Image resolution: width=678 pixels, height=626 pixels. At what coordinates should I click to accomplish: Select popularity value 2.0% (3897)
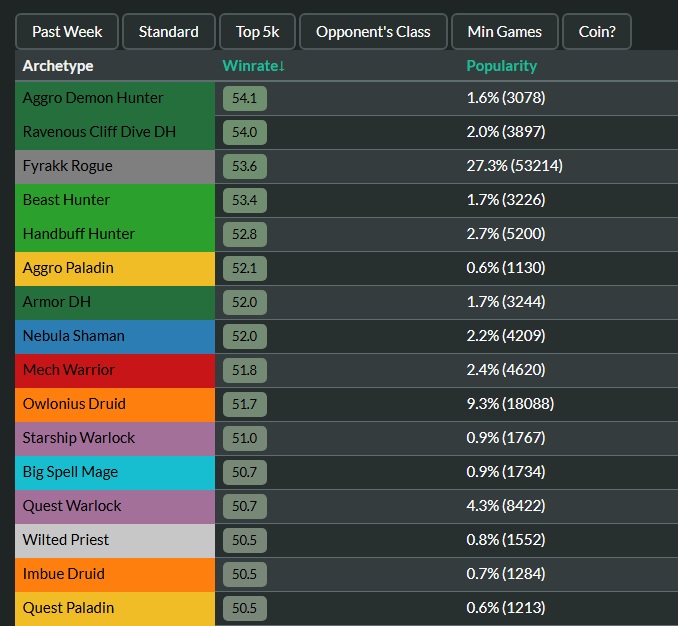[x=506, y=132]
